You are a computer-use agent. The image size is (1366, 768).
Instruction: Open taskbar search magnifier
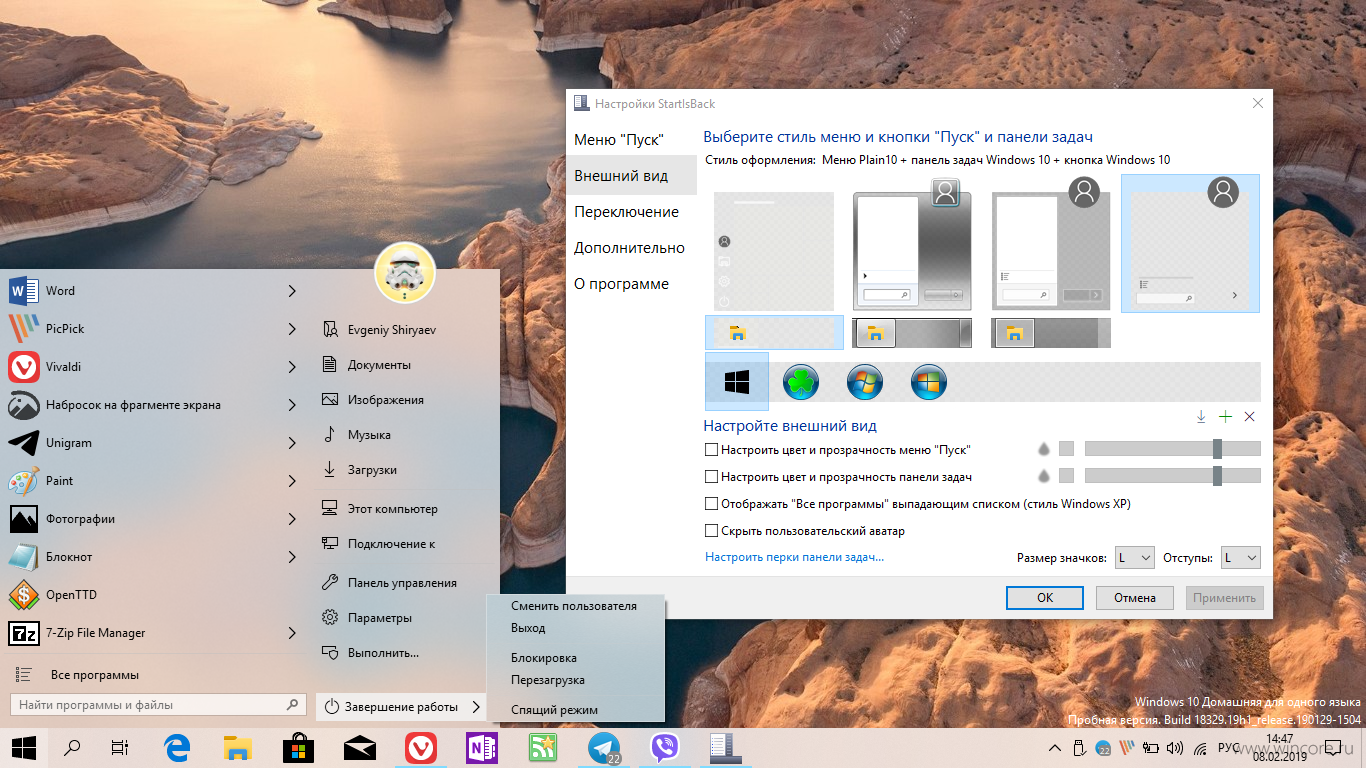coord(72,747)
